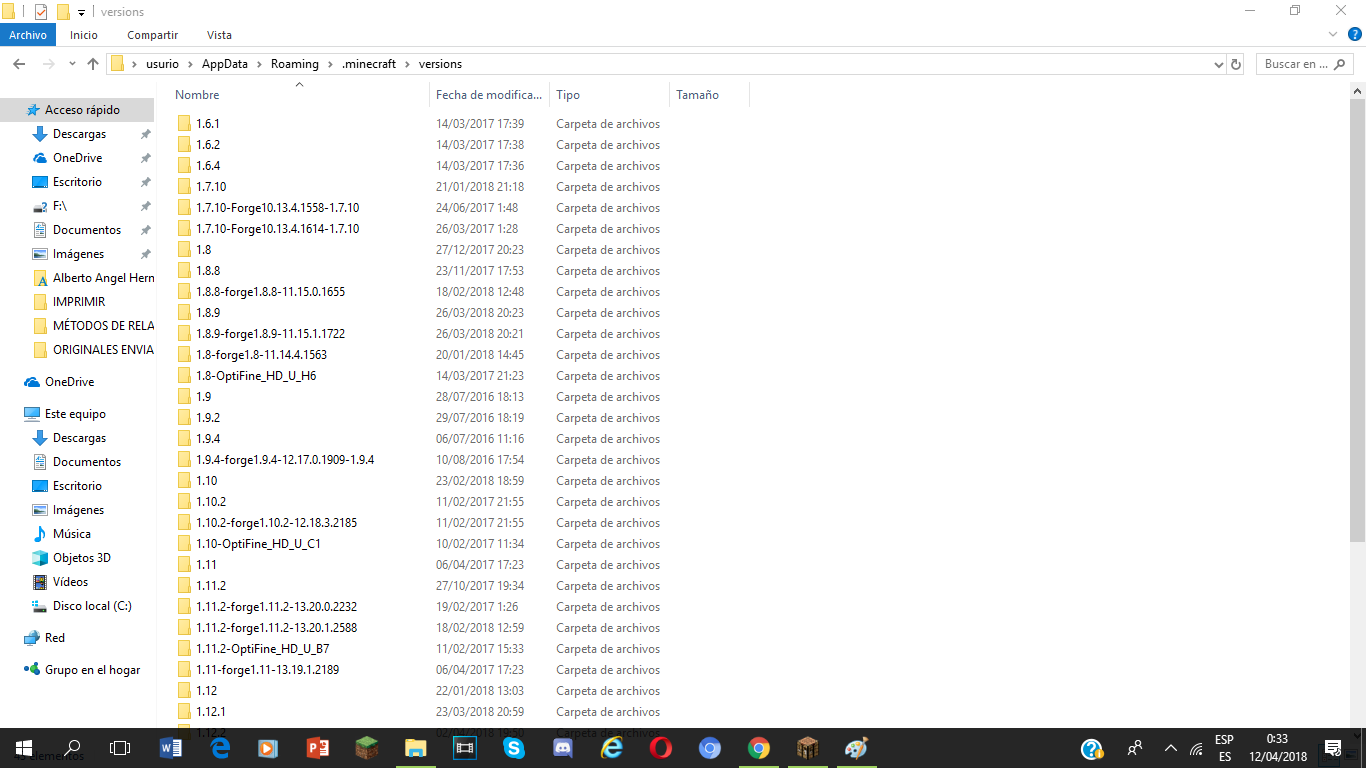Click .minecraft in the address breadcrumb
The width and height of the screenshot is (1366, 768).
tap(369, 64)
